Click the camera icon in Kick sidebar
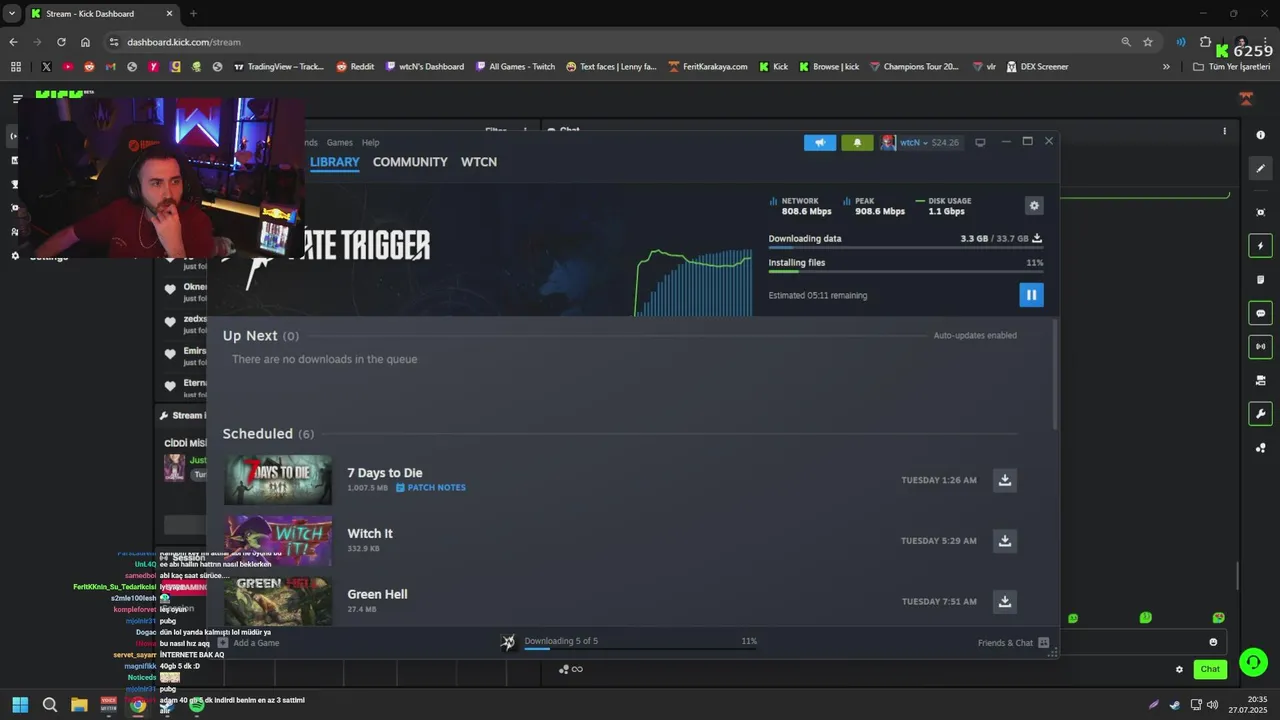Viewport: 1280px width, 720px height. point(1260,381)
